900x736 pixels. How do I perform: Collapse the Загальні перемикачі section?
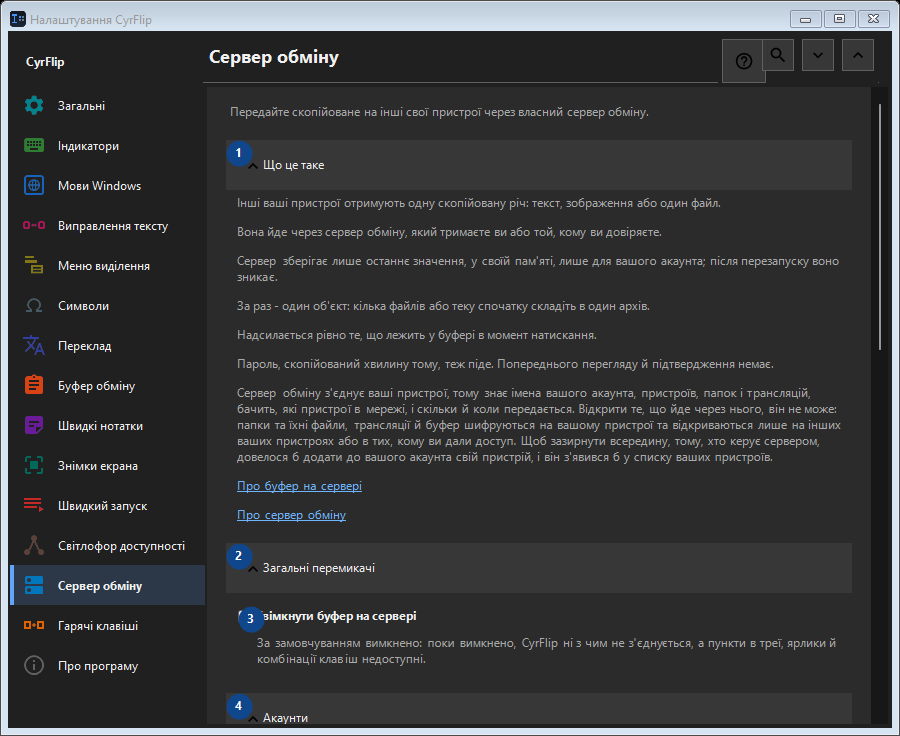[538, 568]
